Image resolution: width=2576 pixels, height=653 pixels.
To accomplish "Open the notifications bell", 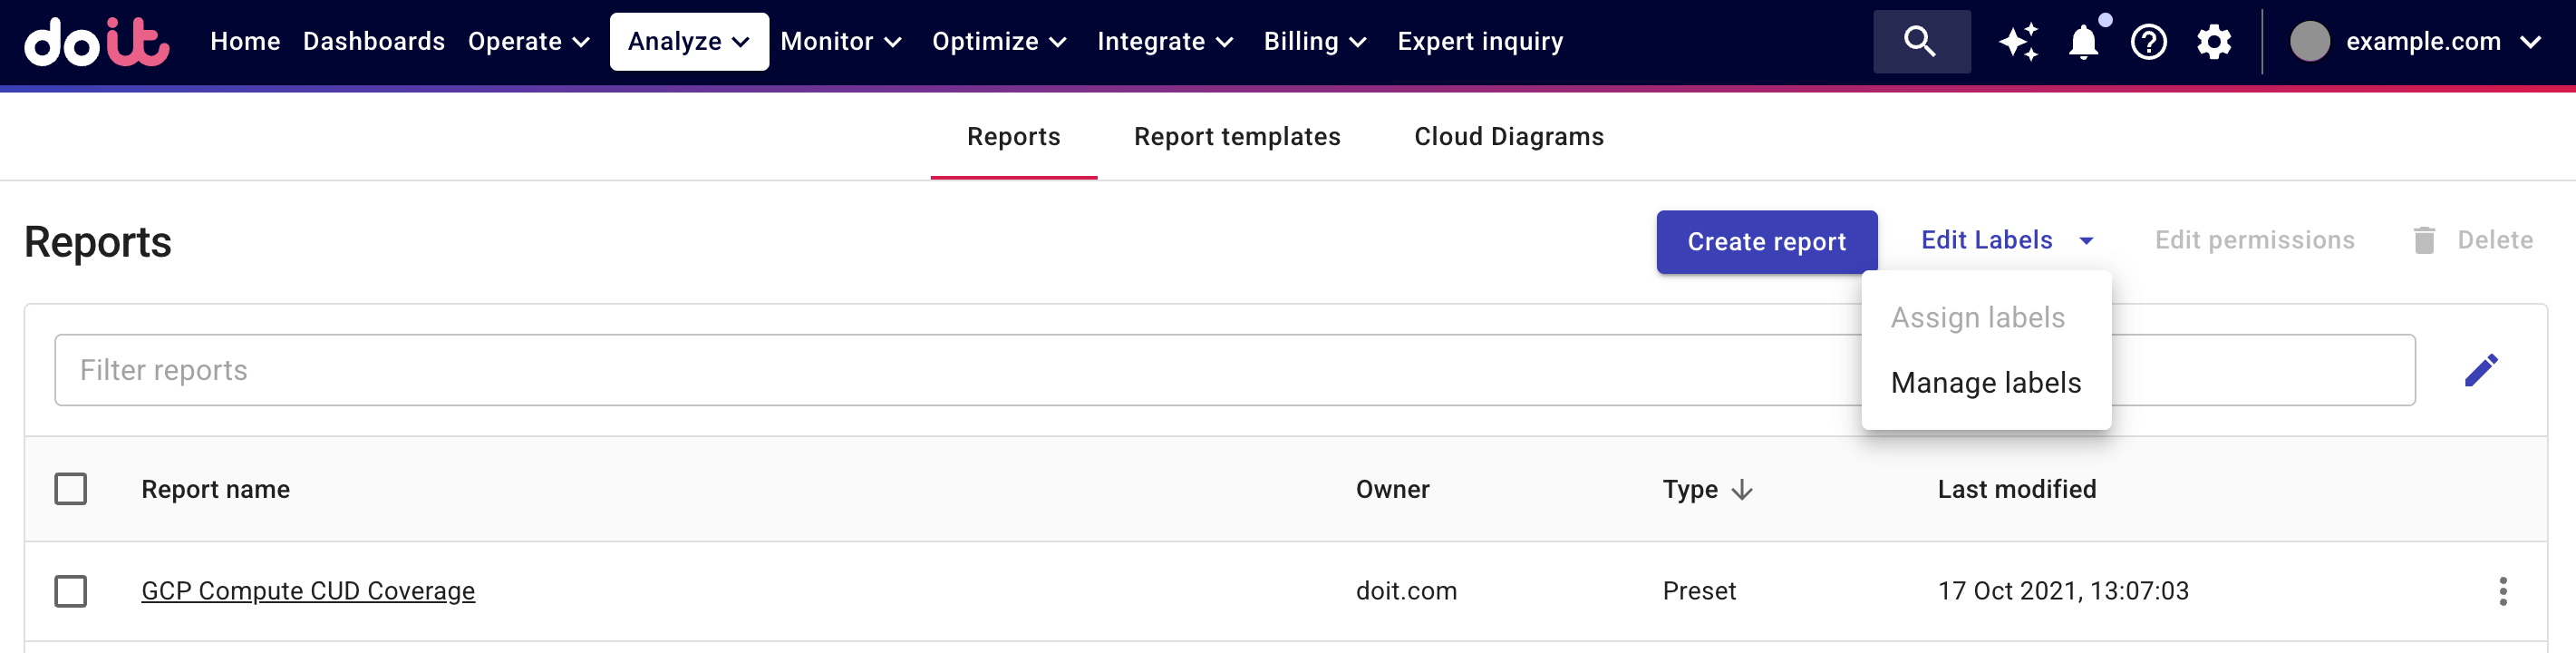I will (x=2083, y=42).
